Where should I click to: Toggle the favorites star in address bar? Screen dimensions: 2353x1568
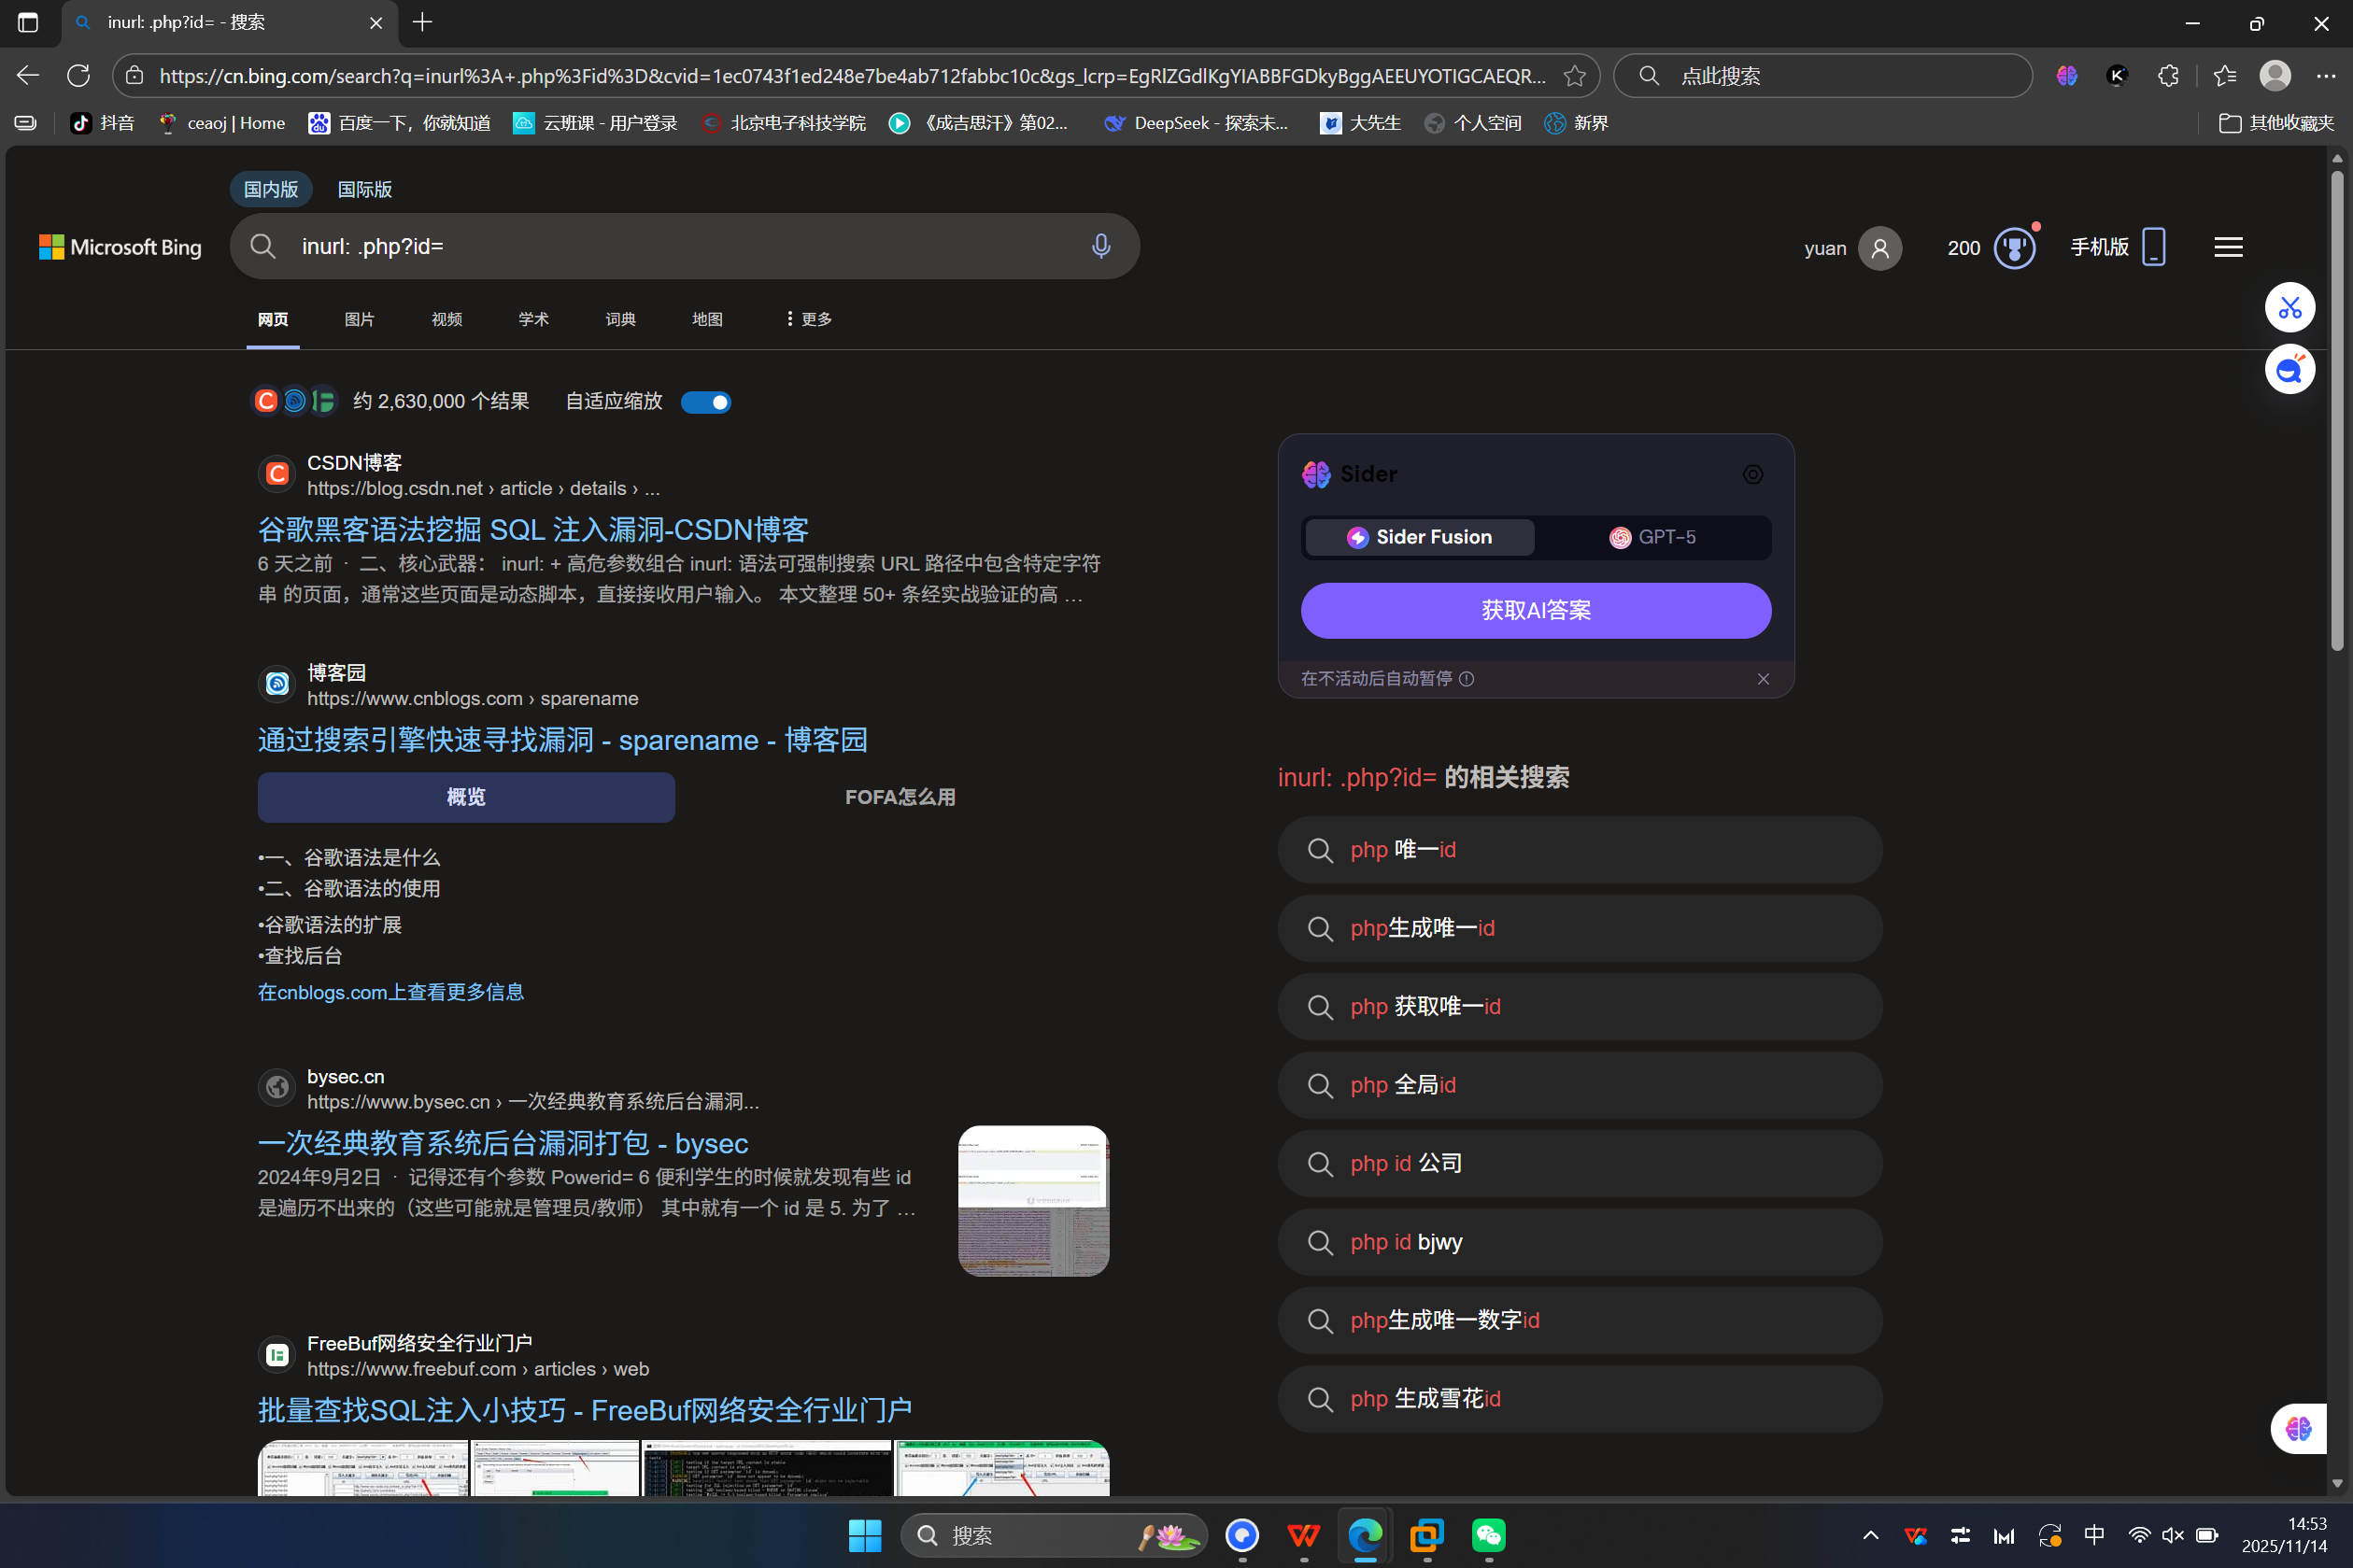1575,75
